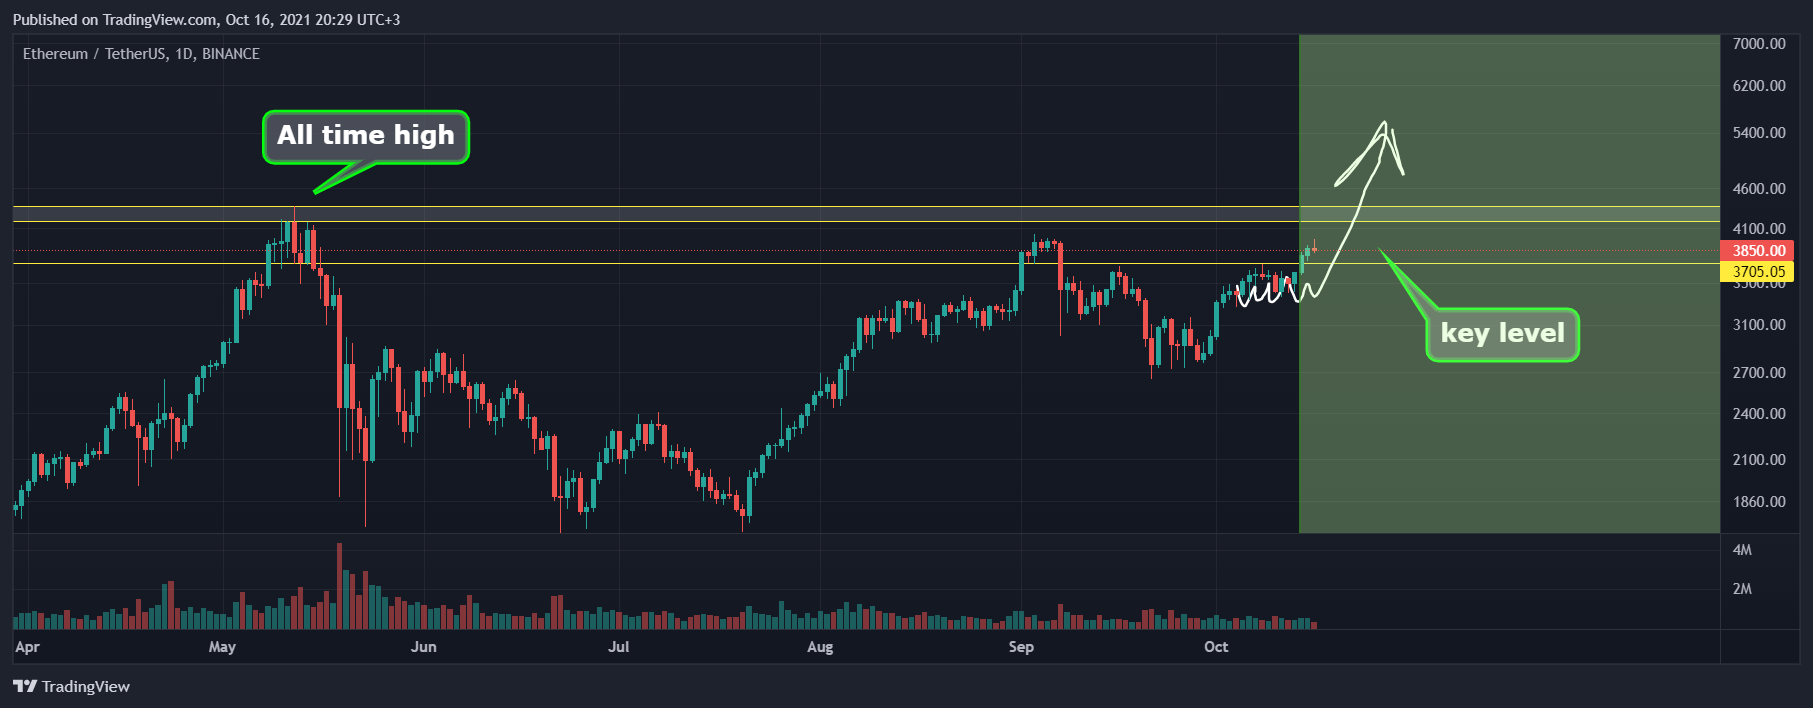
Task: Click the 4100.00 price axis label
Action: point(1759,229)
